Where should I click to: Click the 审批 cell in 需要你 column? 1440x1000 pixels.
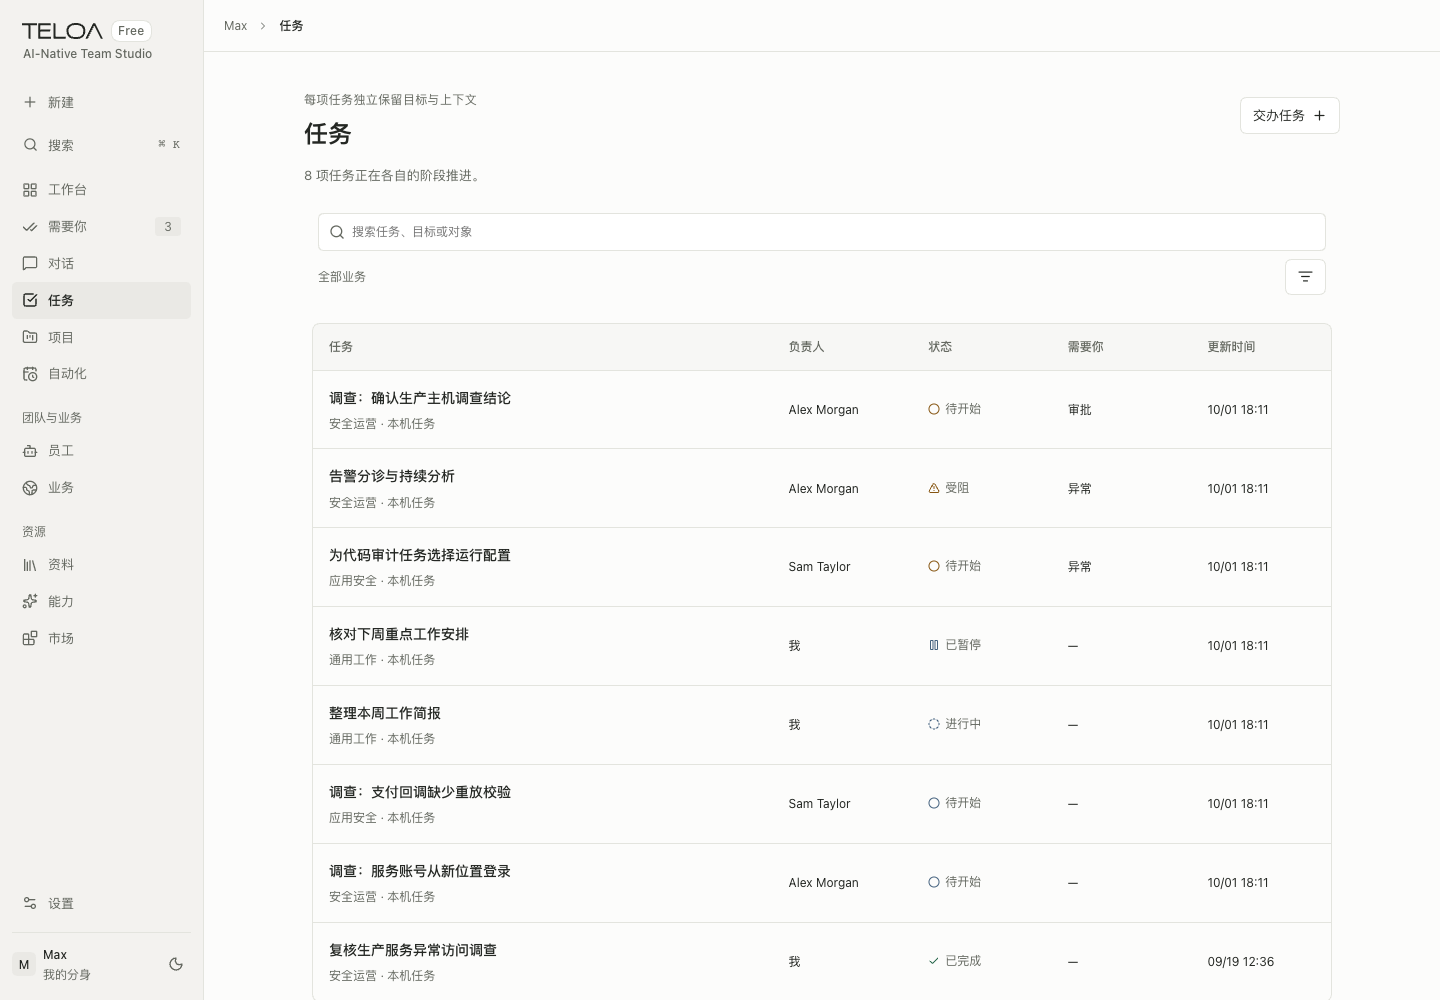pos(1080,410)
